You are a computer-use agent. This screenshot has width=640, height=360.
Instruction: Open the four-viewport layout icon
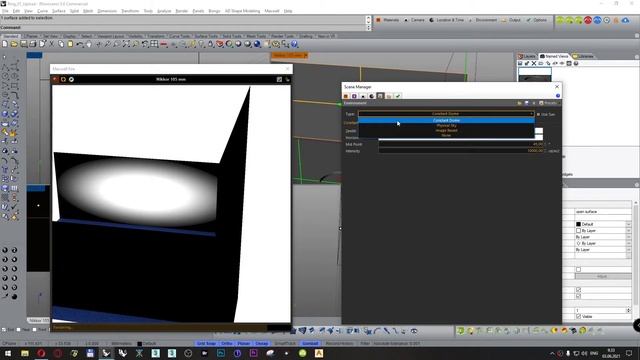click(x=154, y=44)
